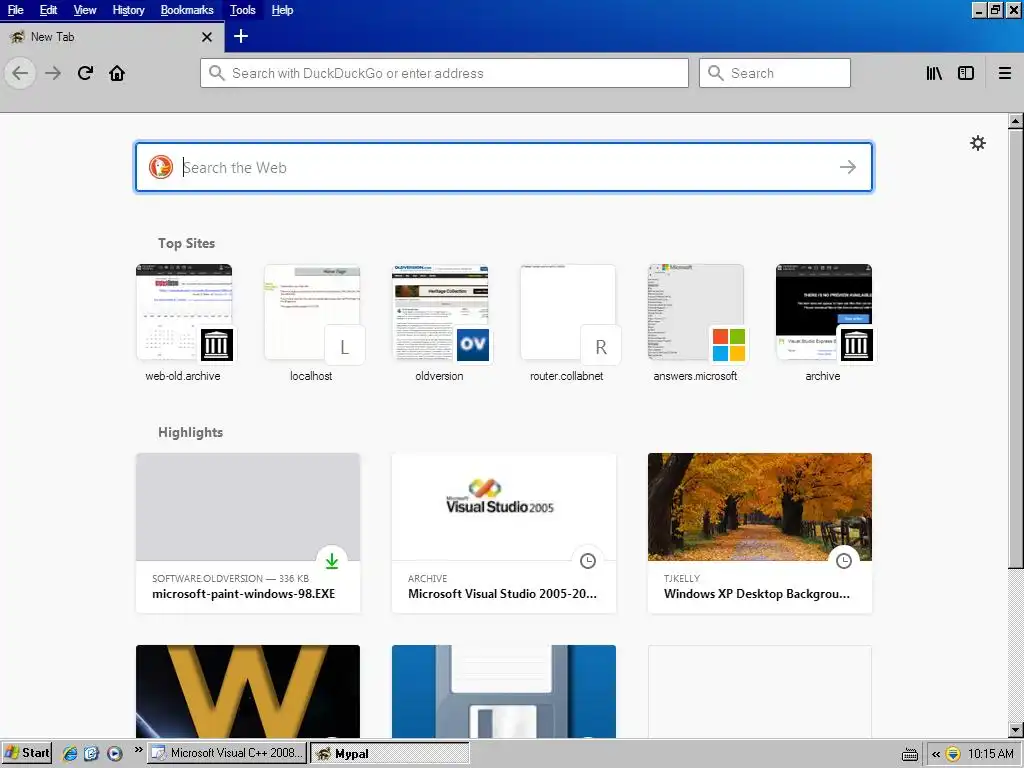Launch Internet Explorer from quick launch

[x=70, y=754]
